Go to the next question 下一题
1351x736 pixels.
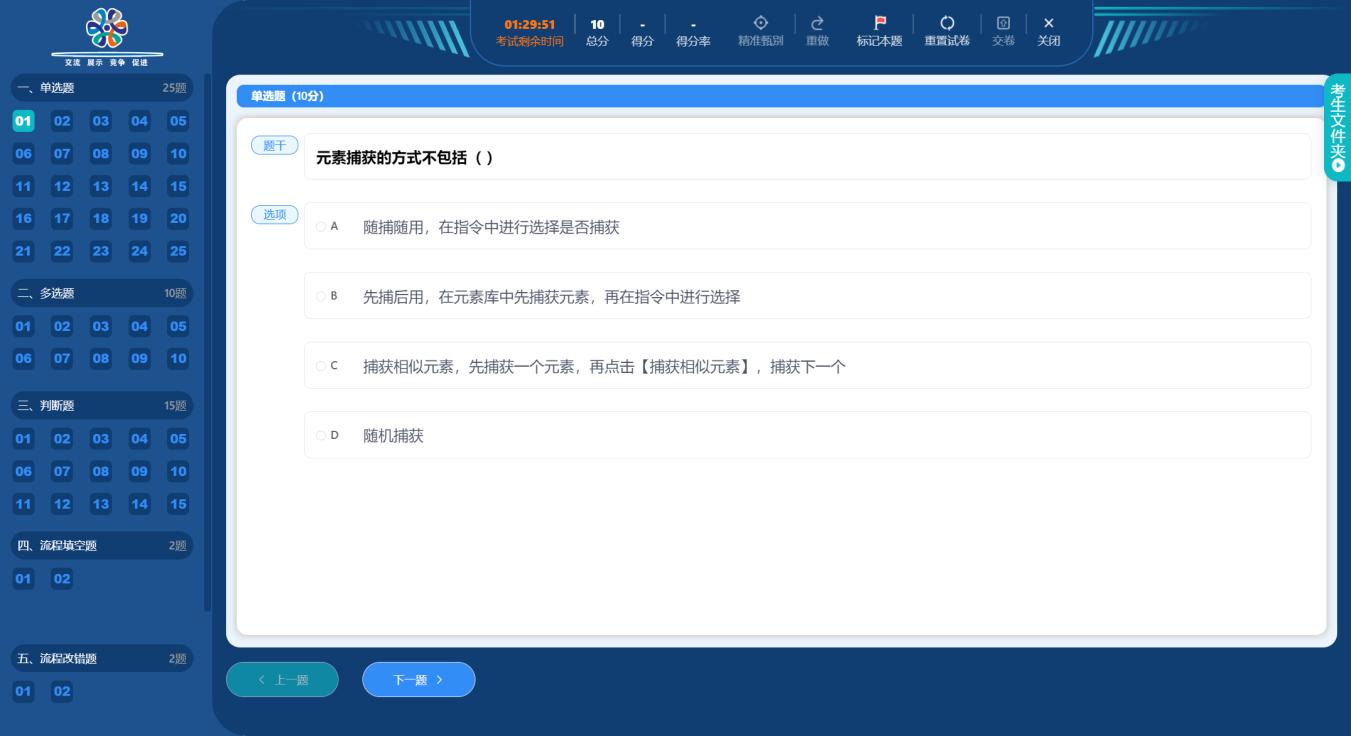point(418,680)
